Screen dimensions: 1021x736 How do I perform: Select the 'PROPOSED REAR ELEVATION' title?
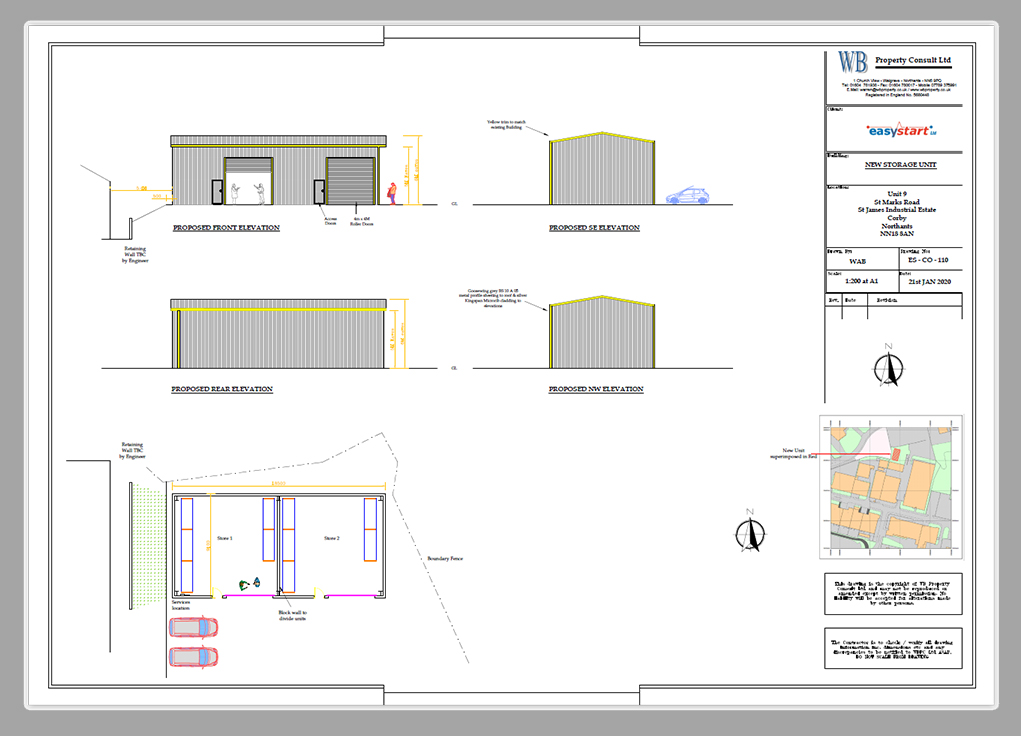tap(222, 389)
